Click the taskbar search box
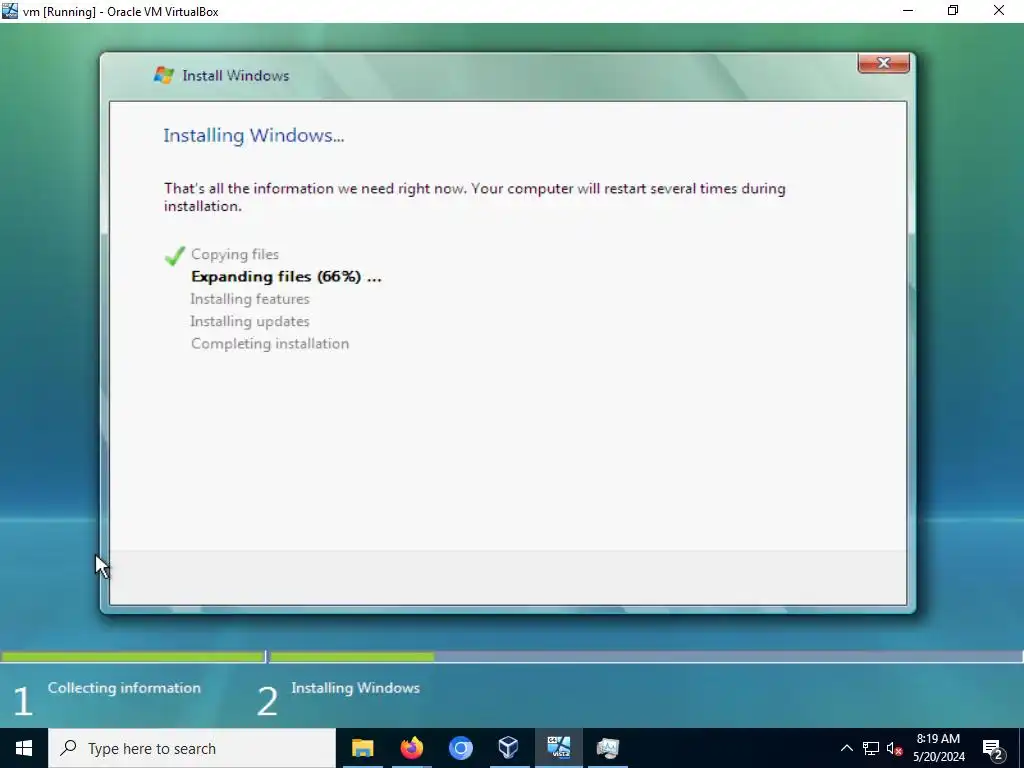1024x768 pixels. coord(192,748)
